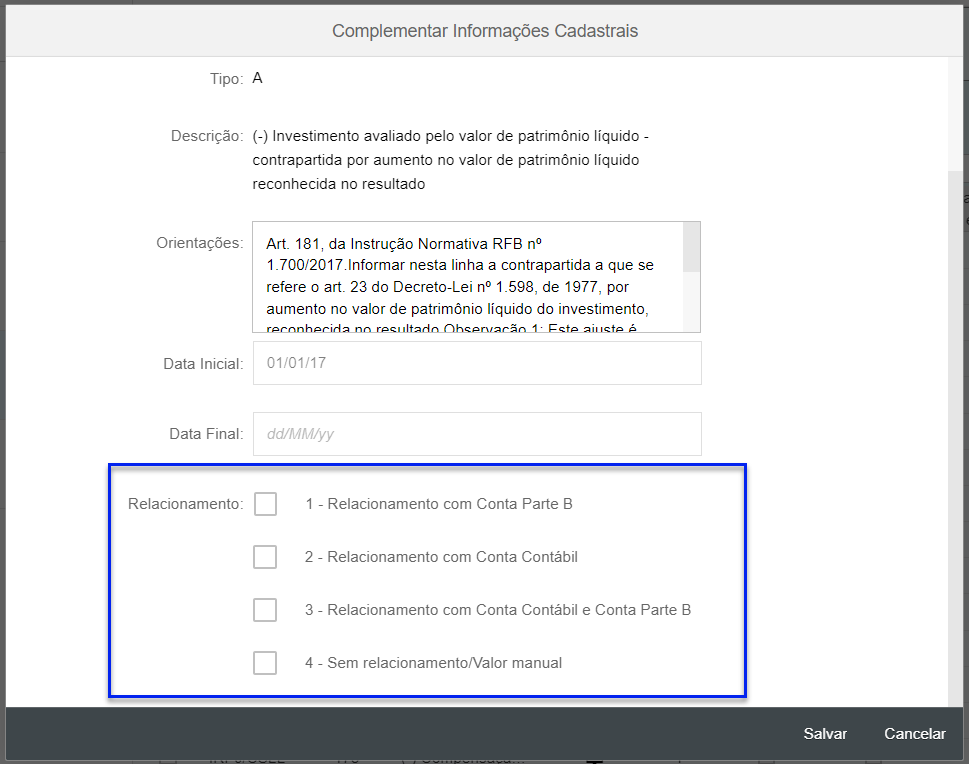Check '2 - Relacionamento com Conta Contábil'
The height and width of the screenshot is (764, 969).
click(265, 557)
